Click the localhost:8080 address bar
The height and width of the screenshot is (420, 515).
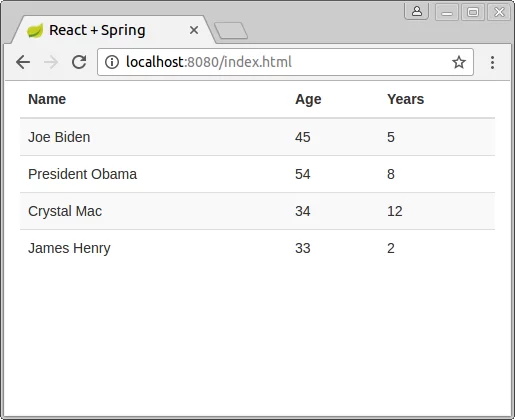(285, 62)
